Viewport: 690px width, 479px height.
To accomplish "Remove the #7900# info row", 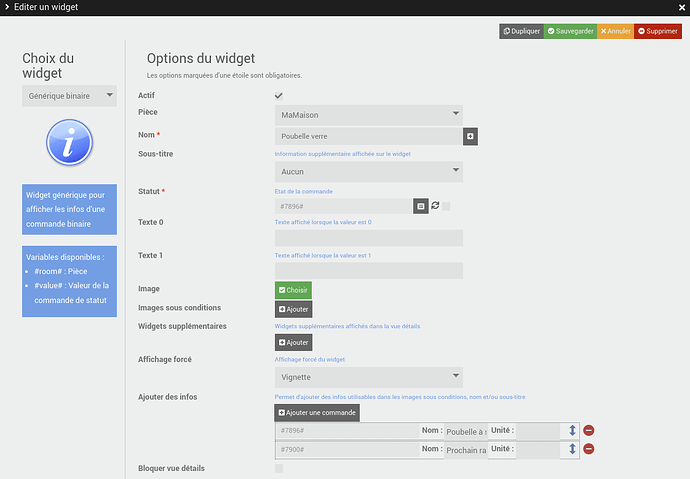I will (x=589, y=450).
